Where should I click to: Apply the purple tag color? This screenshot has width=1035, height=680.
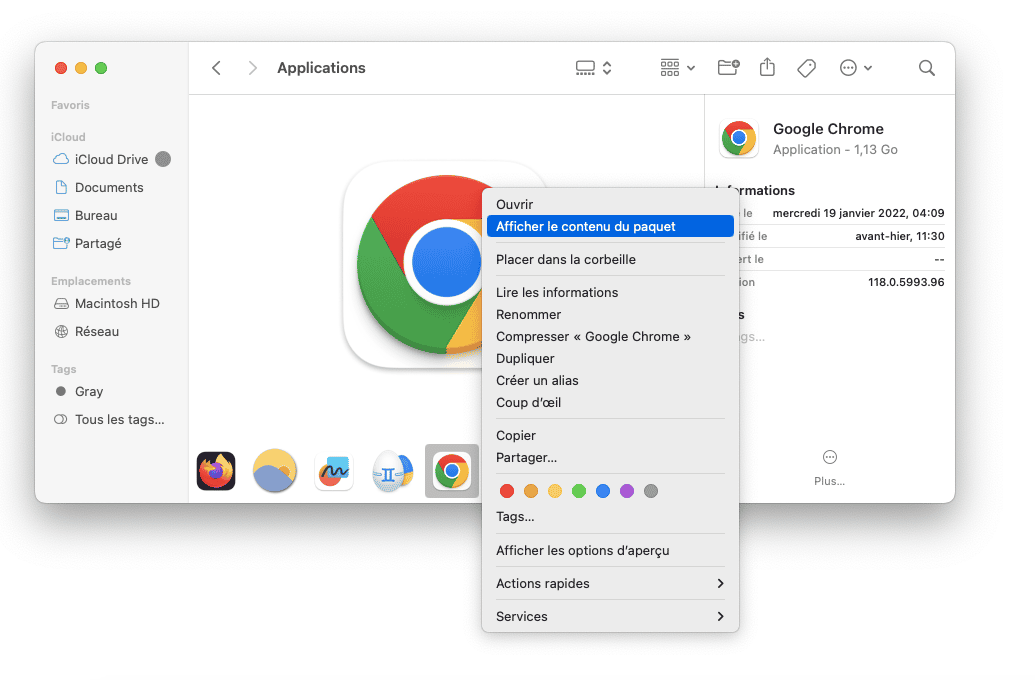click(x=627, y=491)
